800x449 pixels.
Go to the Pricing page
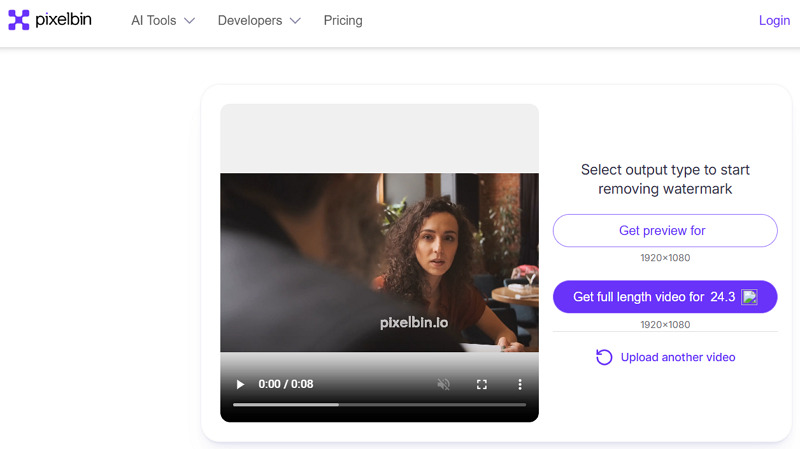tap(343, 21)
